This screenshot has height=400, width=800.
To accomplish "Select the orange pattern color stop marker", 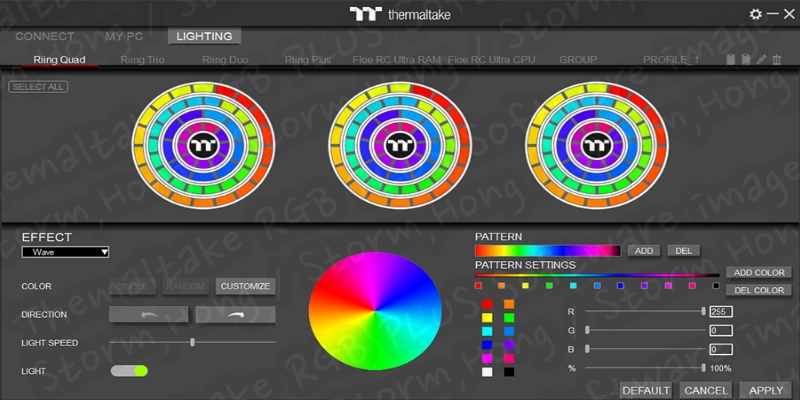I will pos(502,286).
